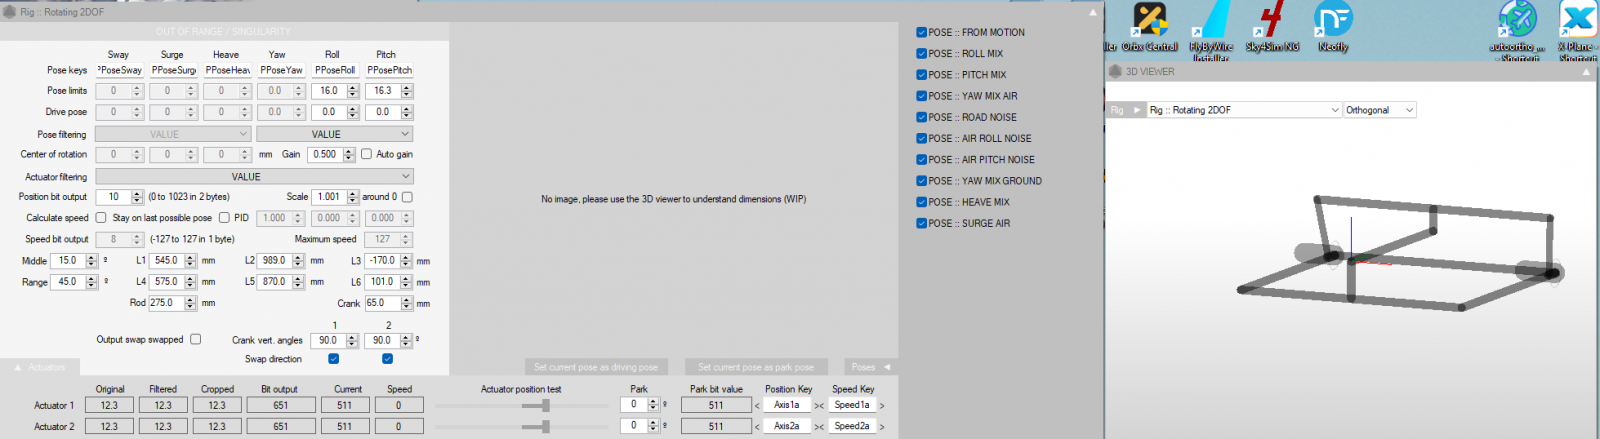Launch Sky4Sim NG desktop shortcut
The image size is (1600, 439).
[x=1272, y=27]
